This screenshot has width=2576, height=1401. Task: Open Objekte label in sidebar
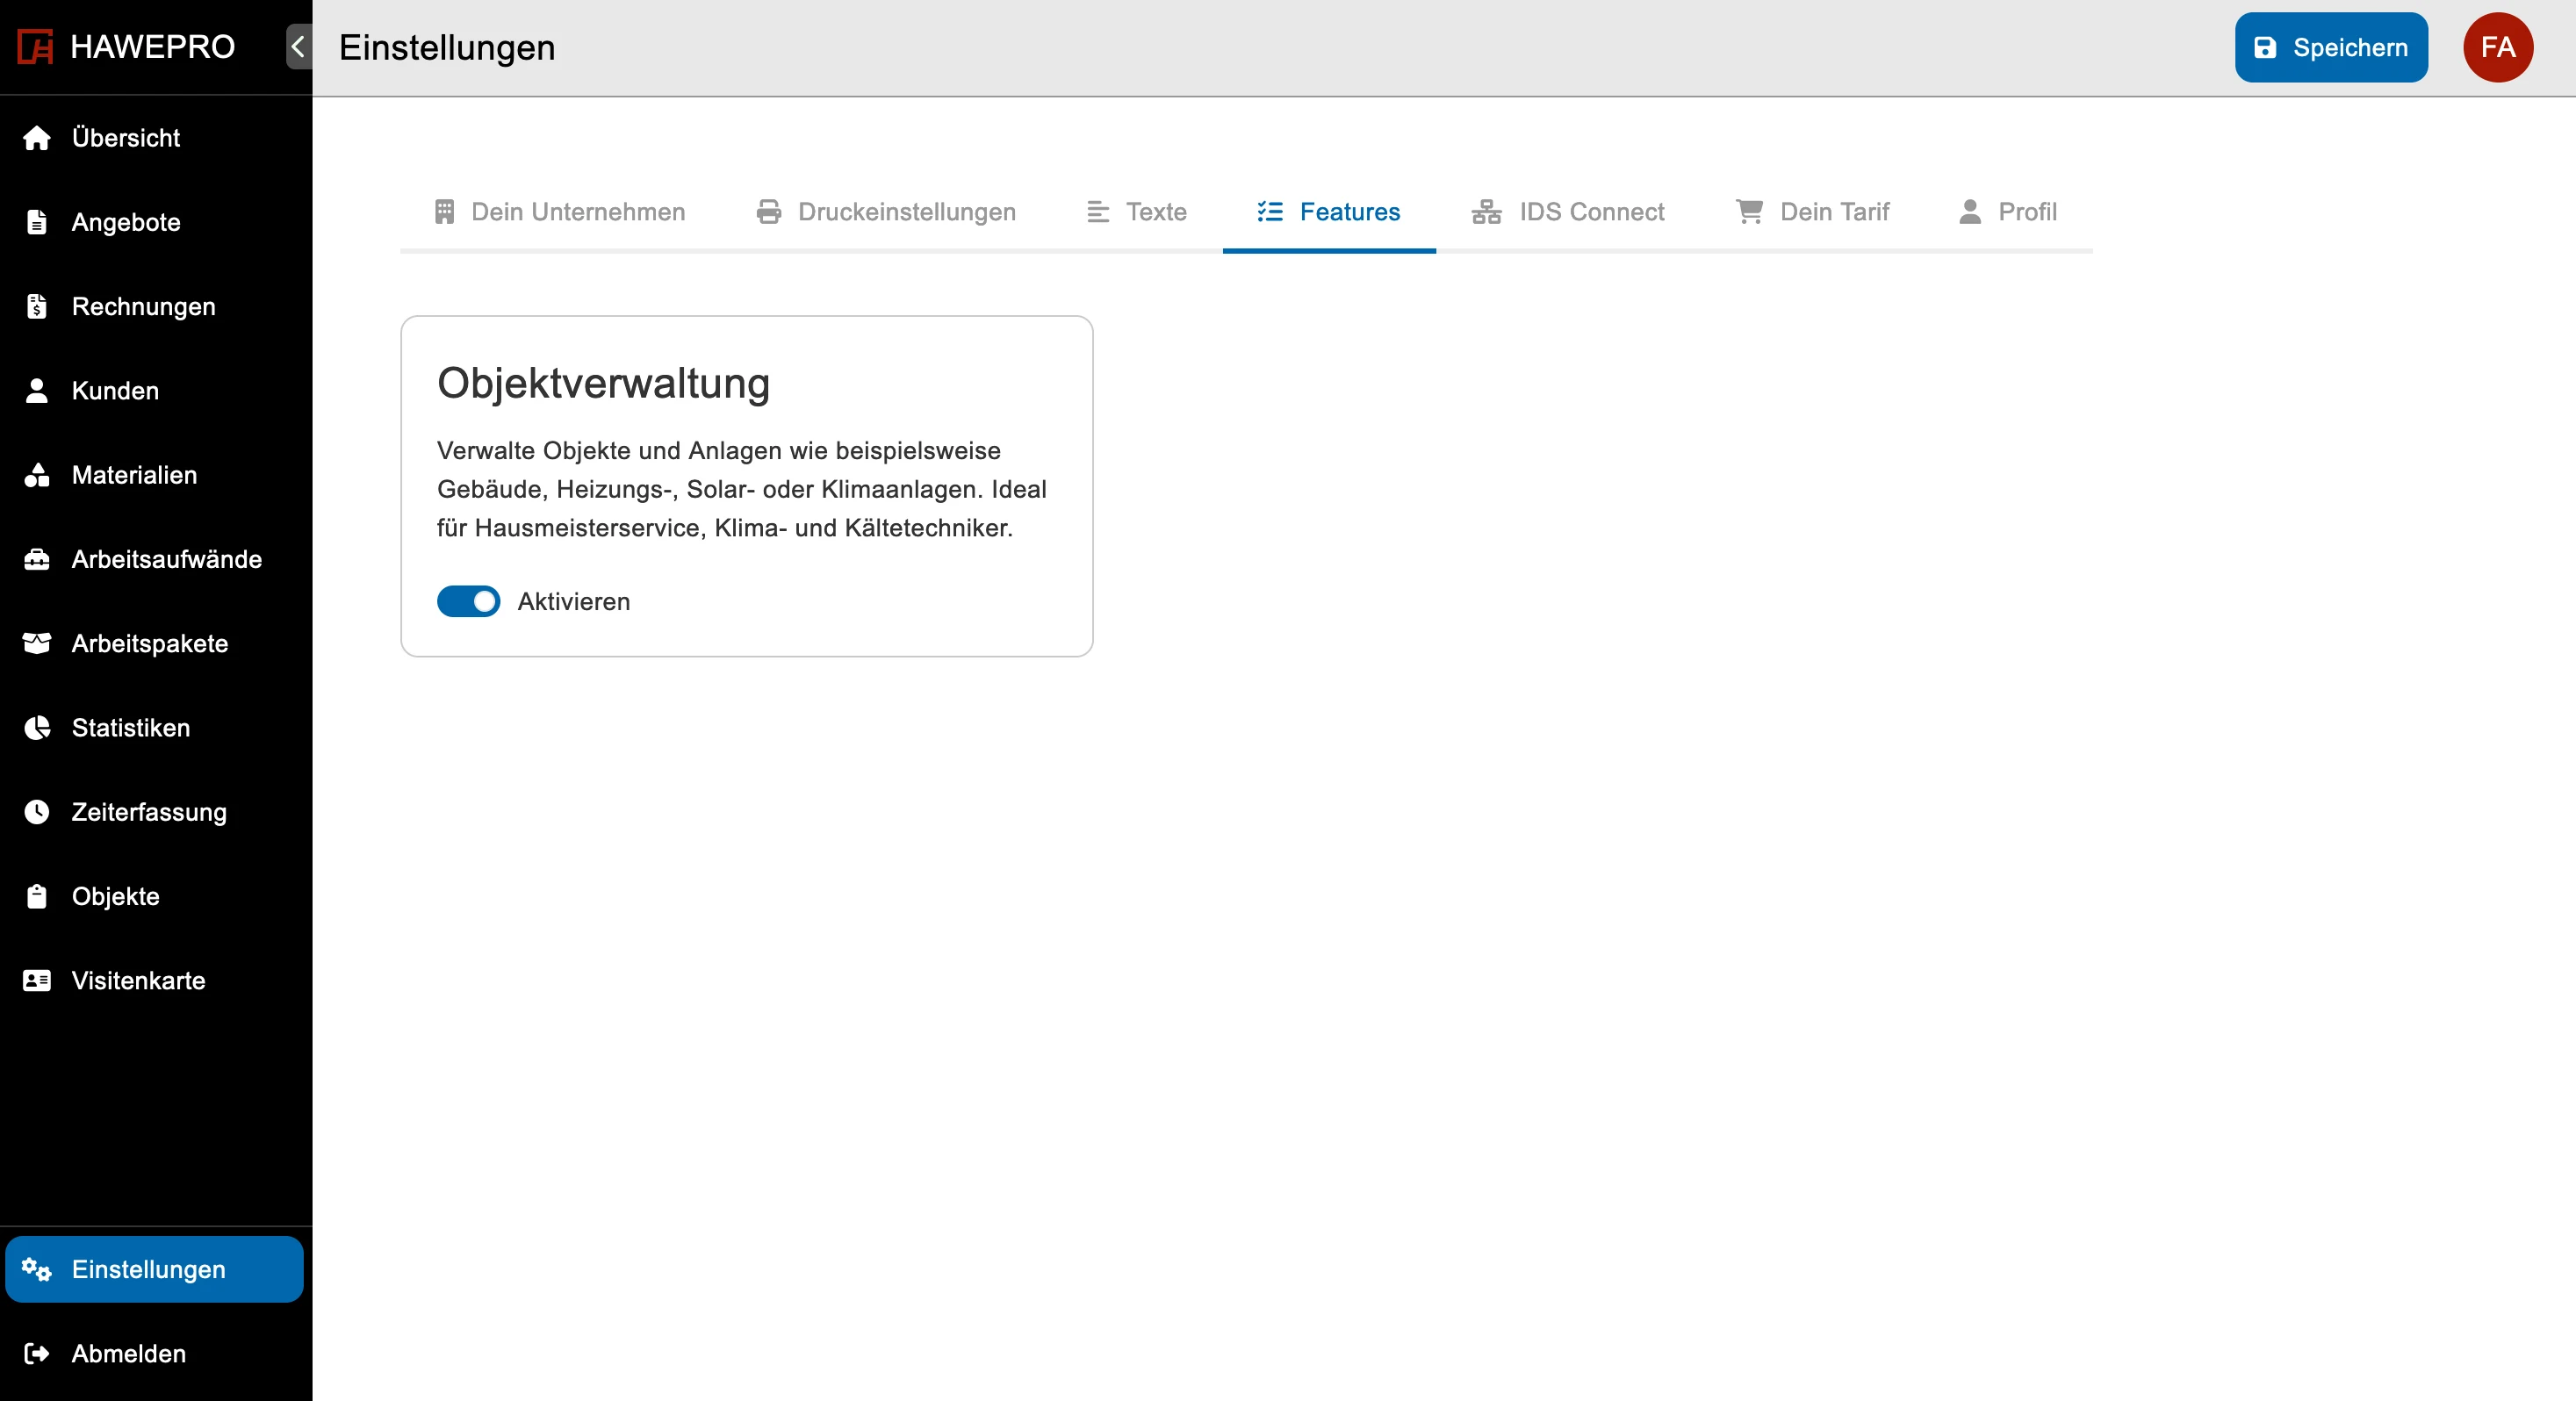116,896
